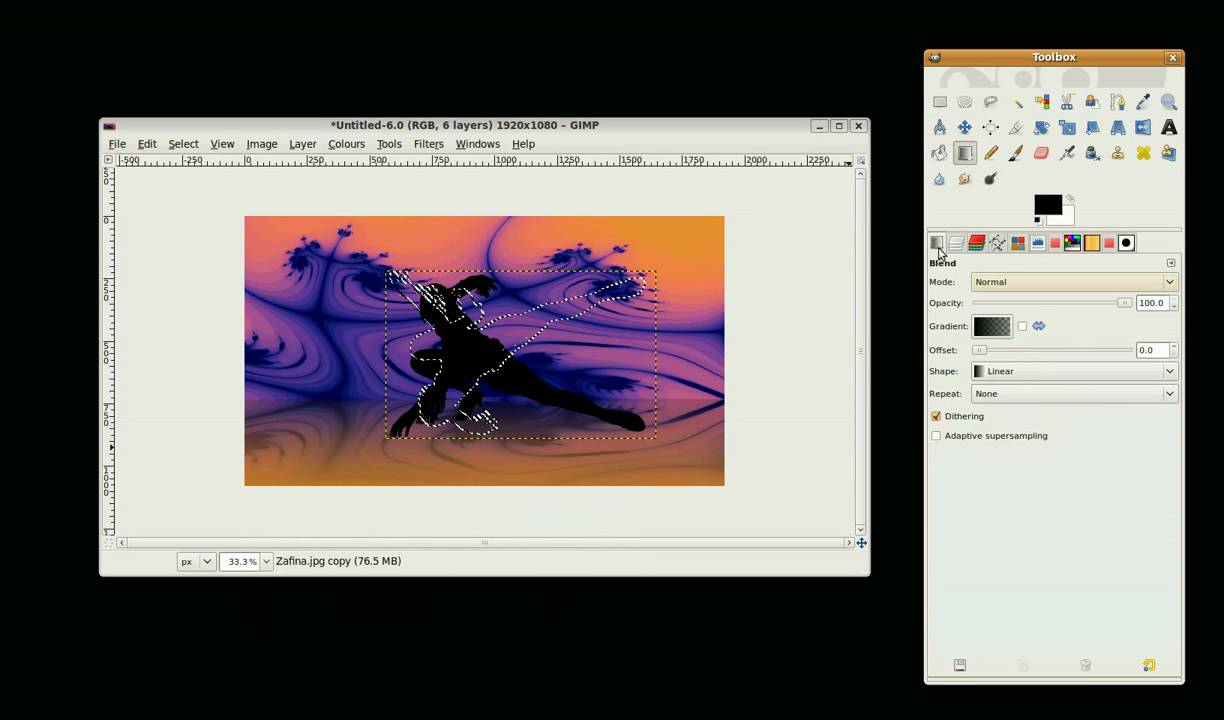The width and height of the screenshot is (1224, 720).
Task: Select the Foreground Select tool
Action: point(1092,102)
